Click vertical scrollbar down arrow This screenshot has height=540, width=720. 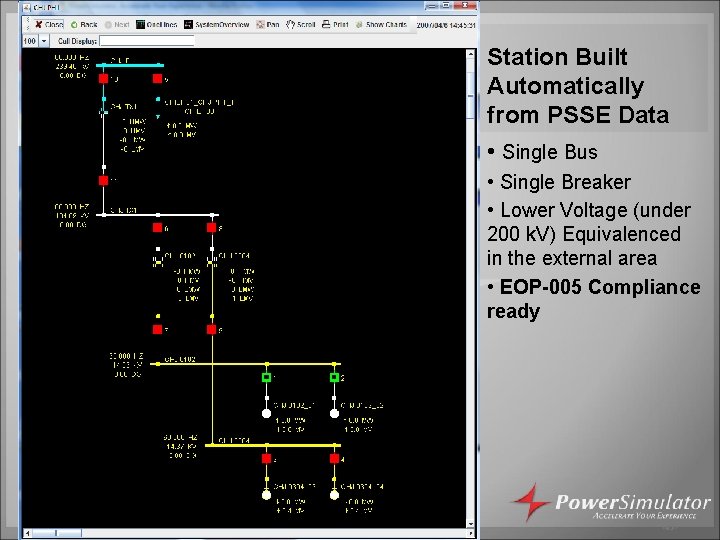(471, 523)
